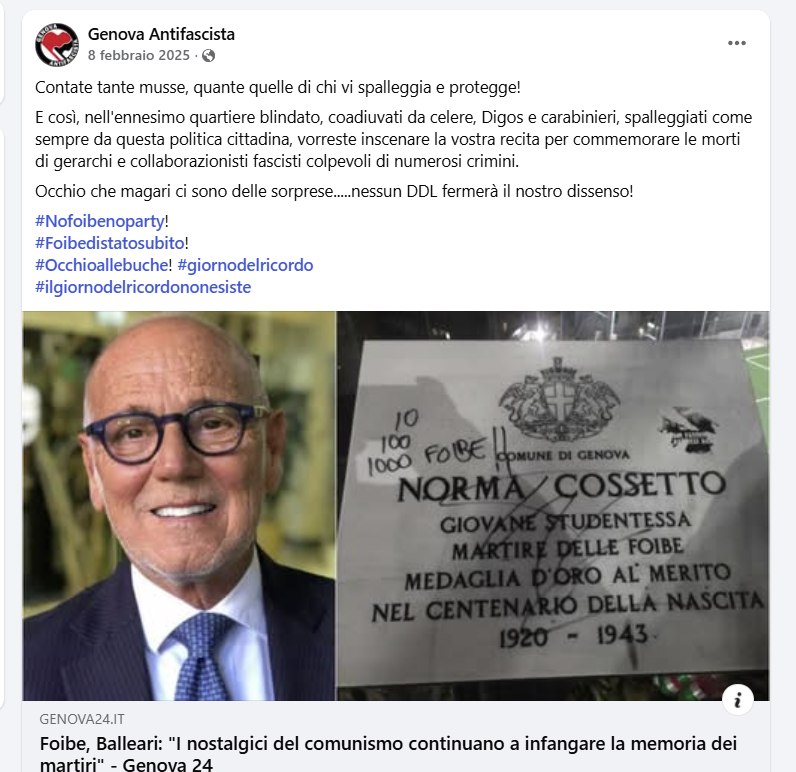Open the article headline about Foibe, Balleari
The image size is (796, 772).
tap(388, 753)
